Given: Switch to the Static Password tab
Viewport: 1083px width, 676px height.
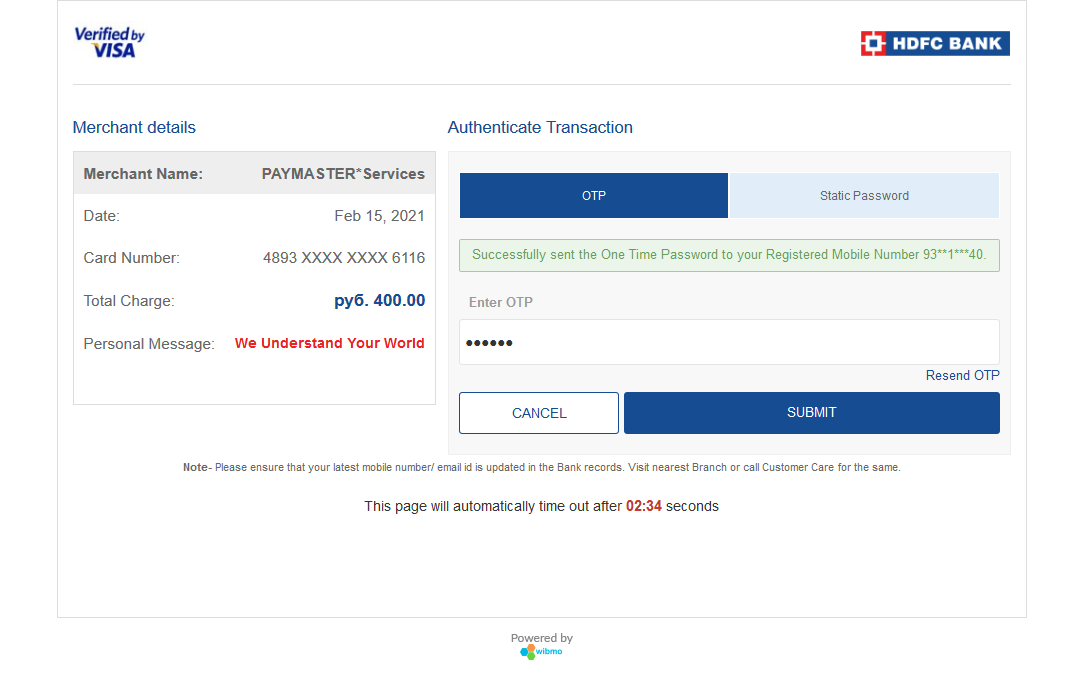Looking at the screenshot, I should (864, 195).
